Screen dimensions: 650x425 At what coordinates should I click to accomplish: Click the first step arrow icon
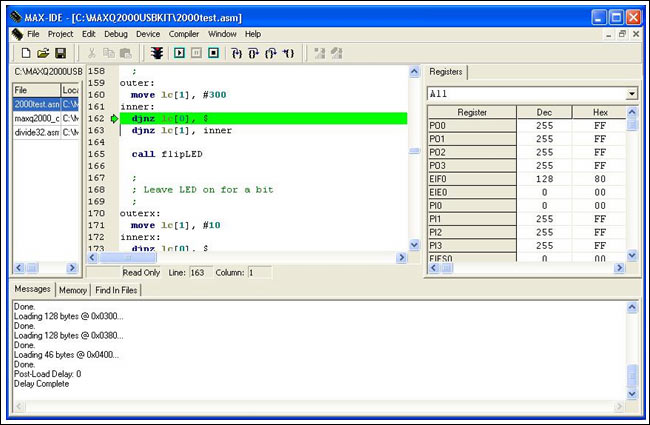235,52
